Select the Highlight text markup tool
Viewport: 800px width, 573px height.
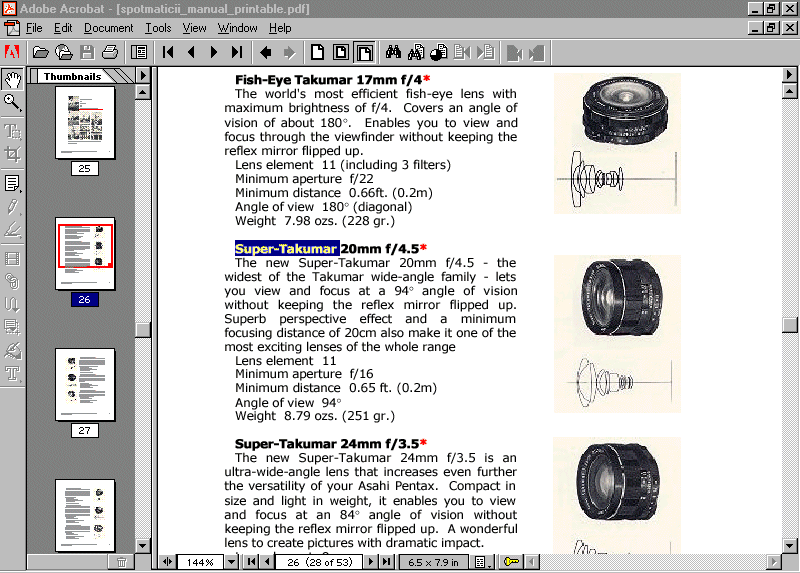(x=13, y=230)
